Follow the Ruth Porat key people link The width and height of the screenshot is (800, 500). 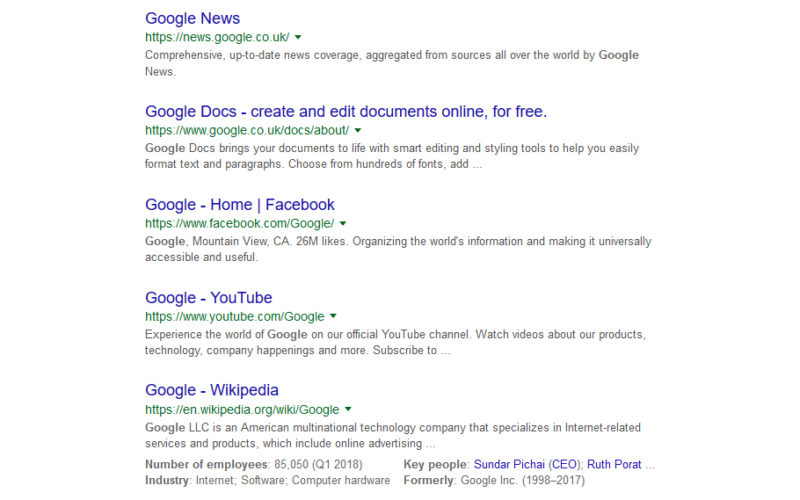(614, 465)
